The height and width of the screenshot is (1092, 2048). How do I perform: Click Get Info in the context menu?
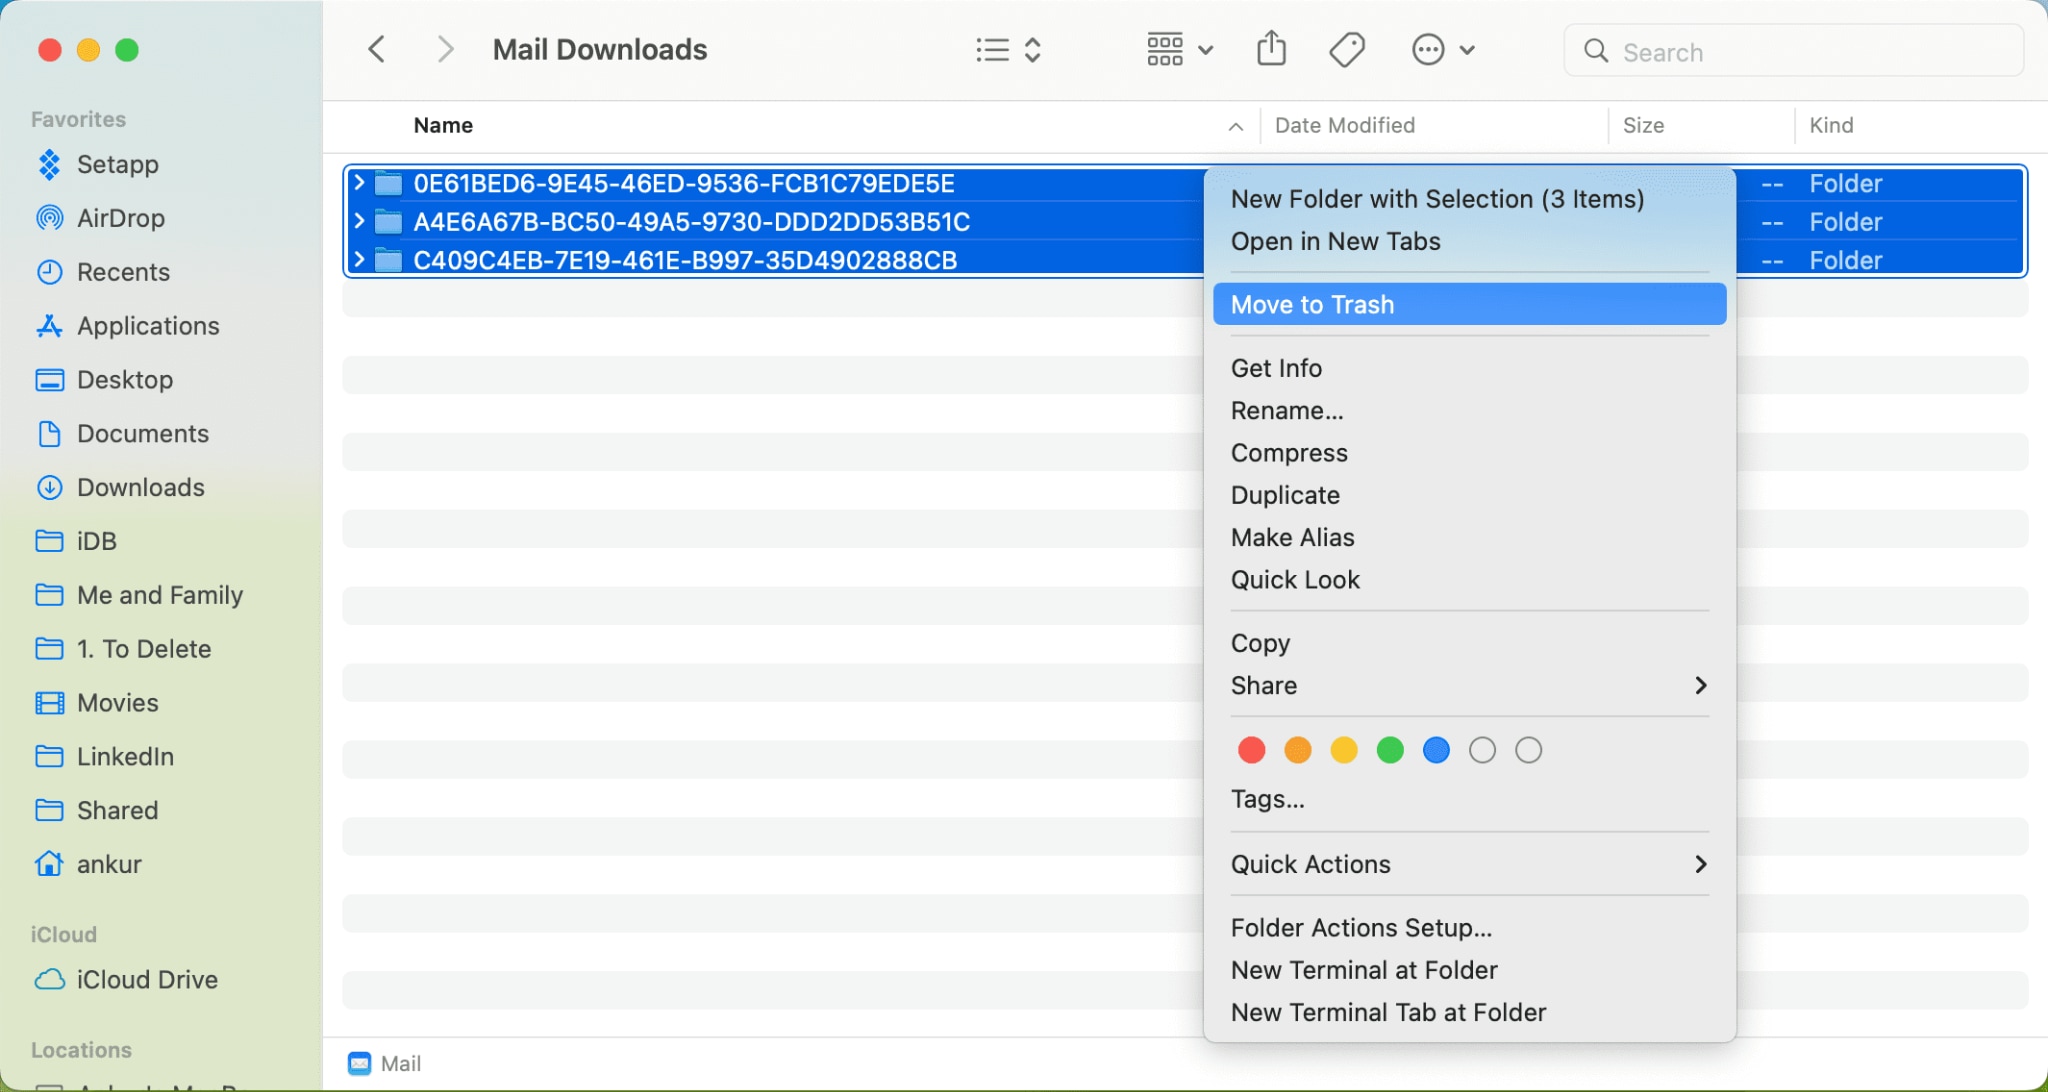[x=1275, y=367]
